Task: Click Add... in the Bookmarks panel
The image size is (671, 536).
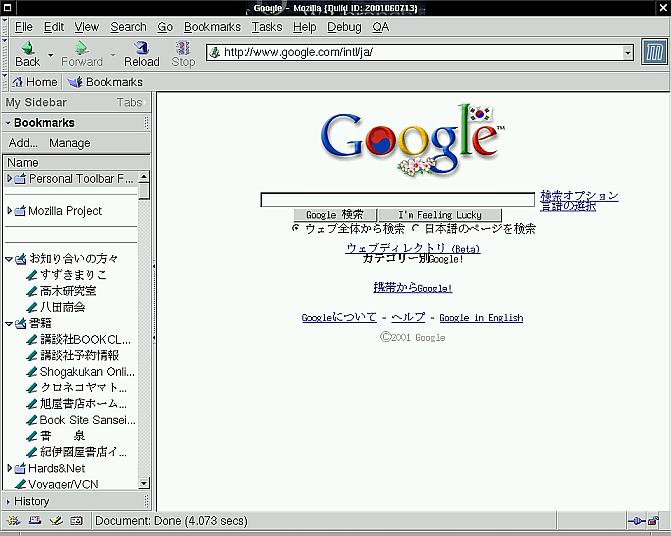Action: 23,143
